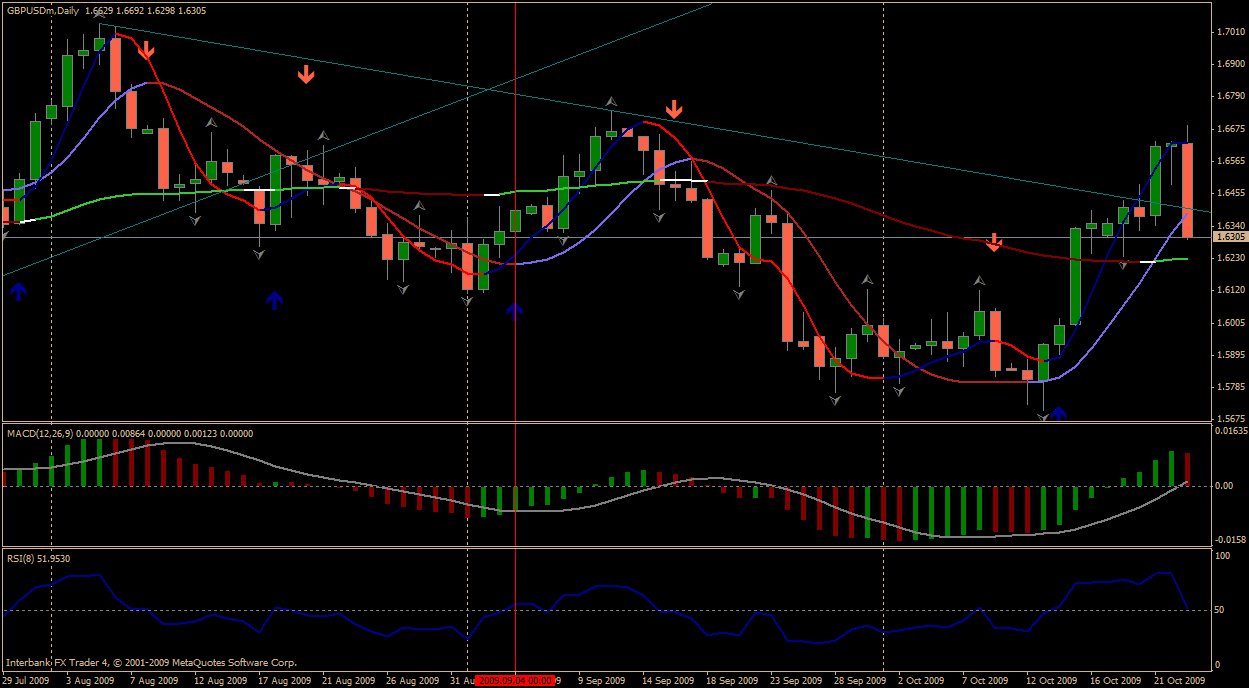The height and width of the screenshot is (688, 1249).
Task: Click the red down arrow at the early August peak
Action: (x=146, y=49)
